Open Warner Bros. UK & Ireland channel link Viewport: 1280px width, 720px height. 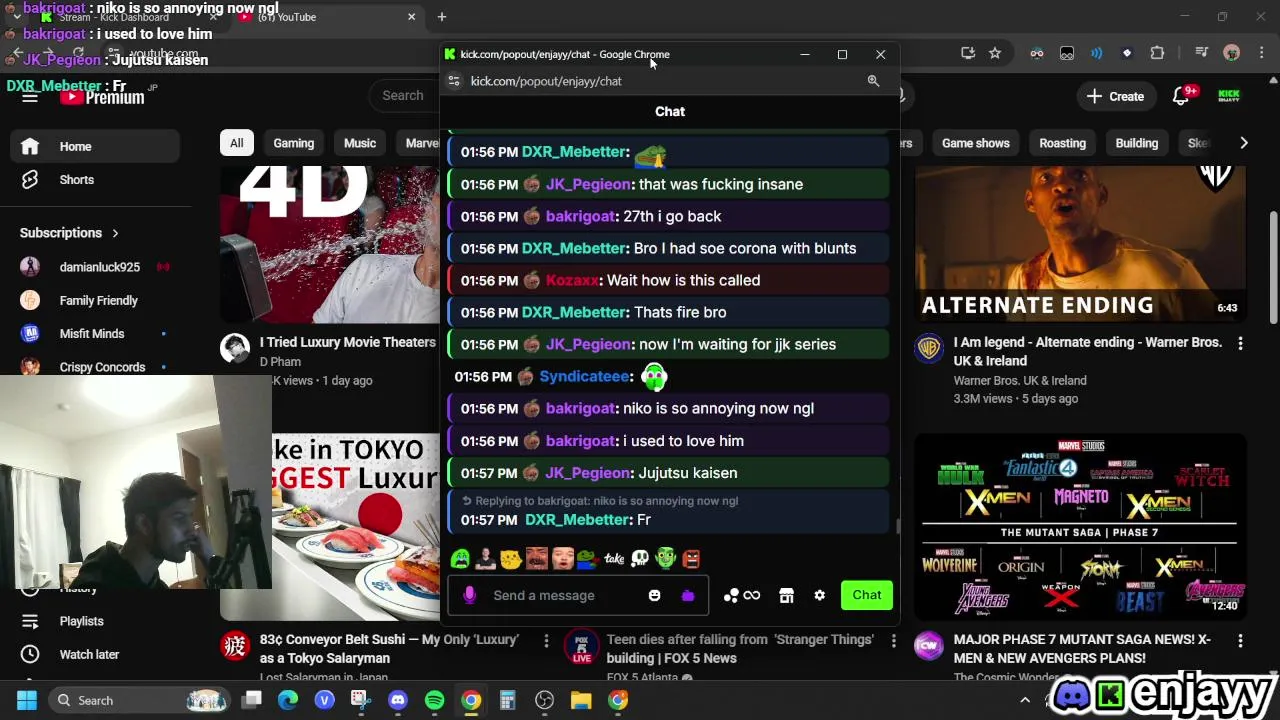[1020, 380]
